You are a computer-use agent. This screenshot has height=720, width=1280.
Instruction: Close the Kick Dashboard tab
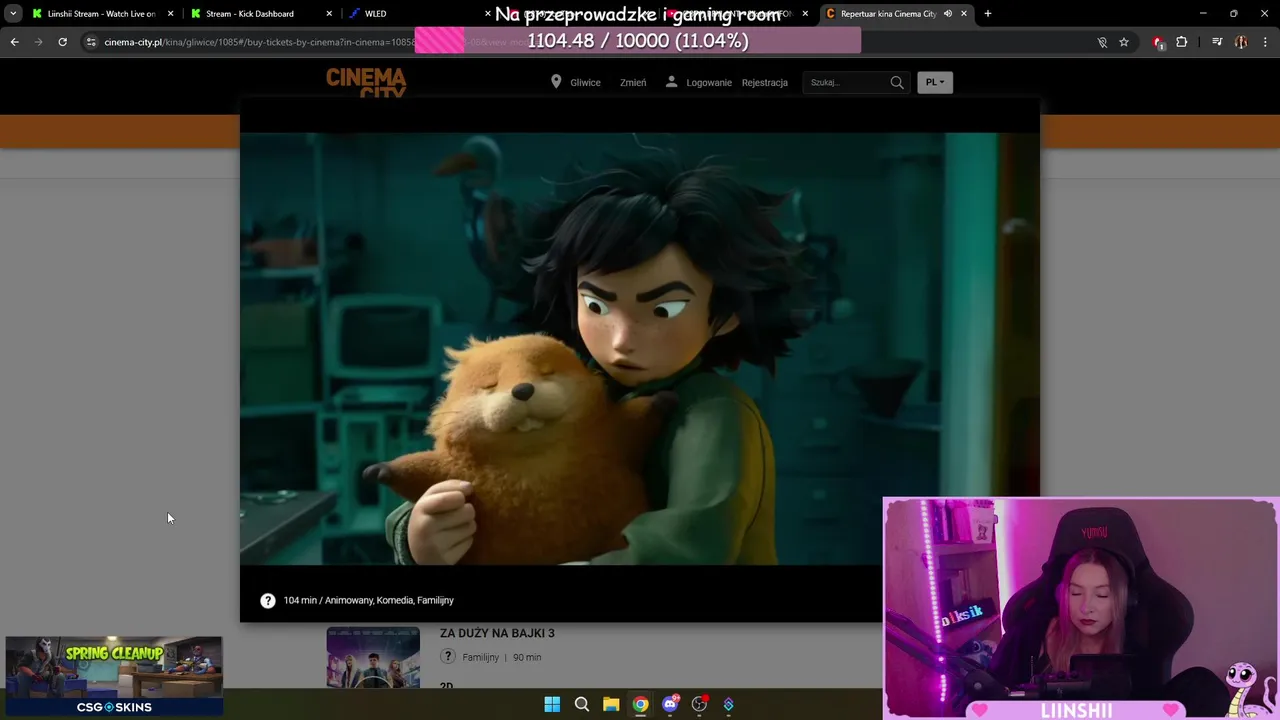tap(329, 14)
